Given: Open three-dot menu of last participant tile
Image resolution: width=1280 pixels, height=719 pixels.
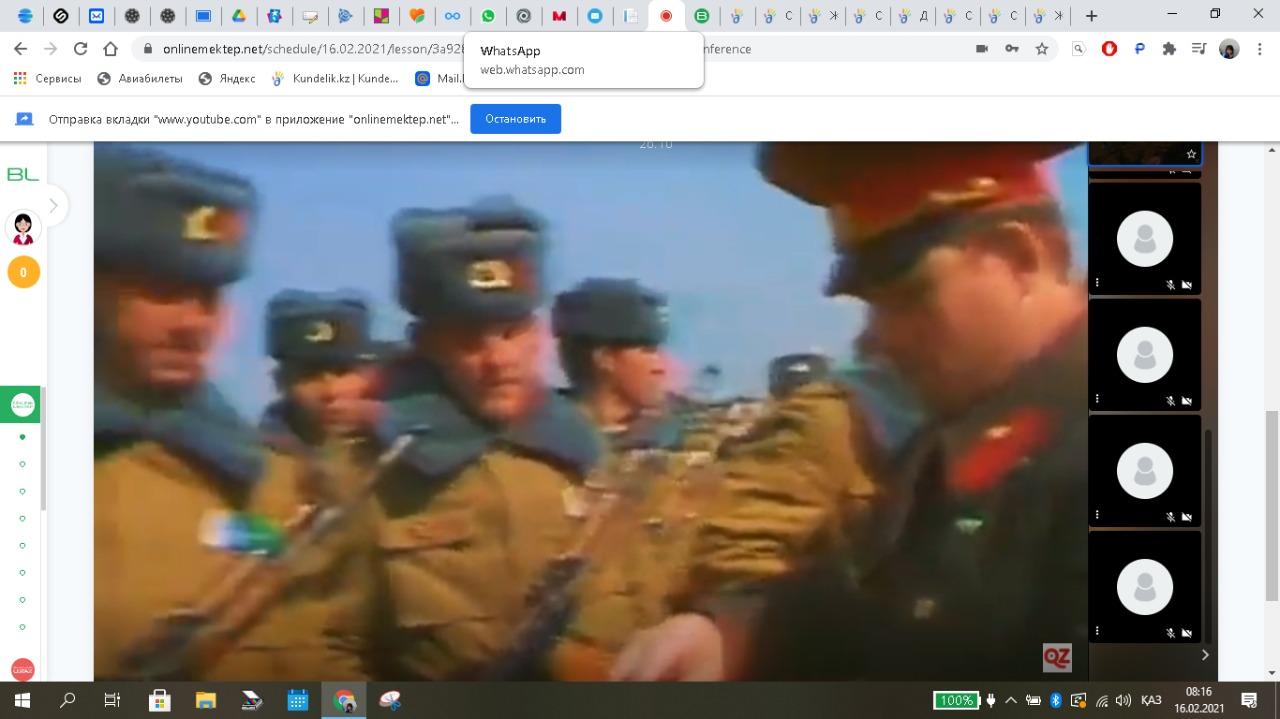Looking at the screenshot, I should [1097, 631].
